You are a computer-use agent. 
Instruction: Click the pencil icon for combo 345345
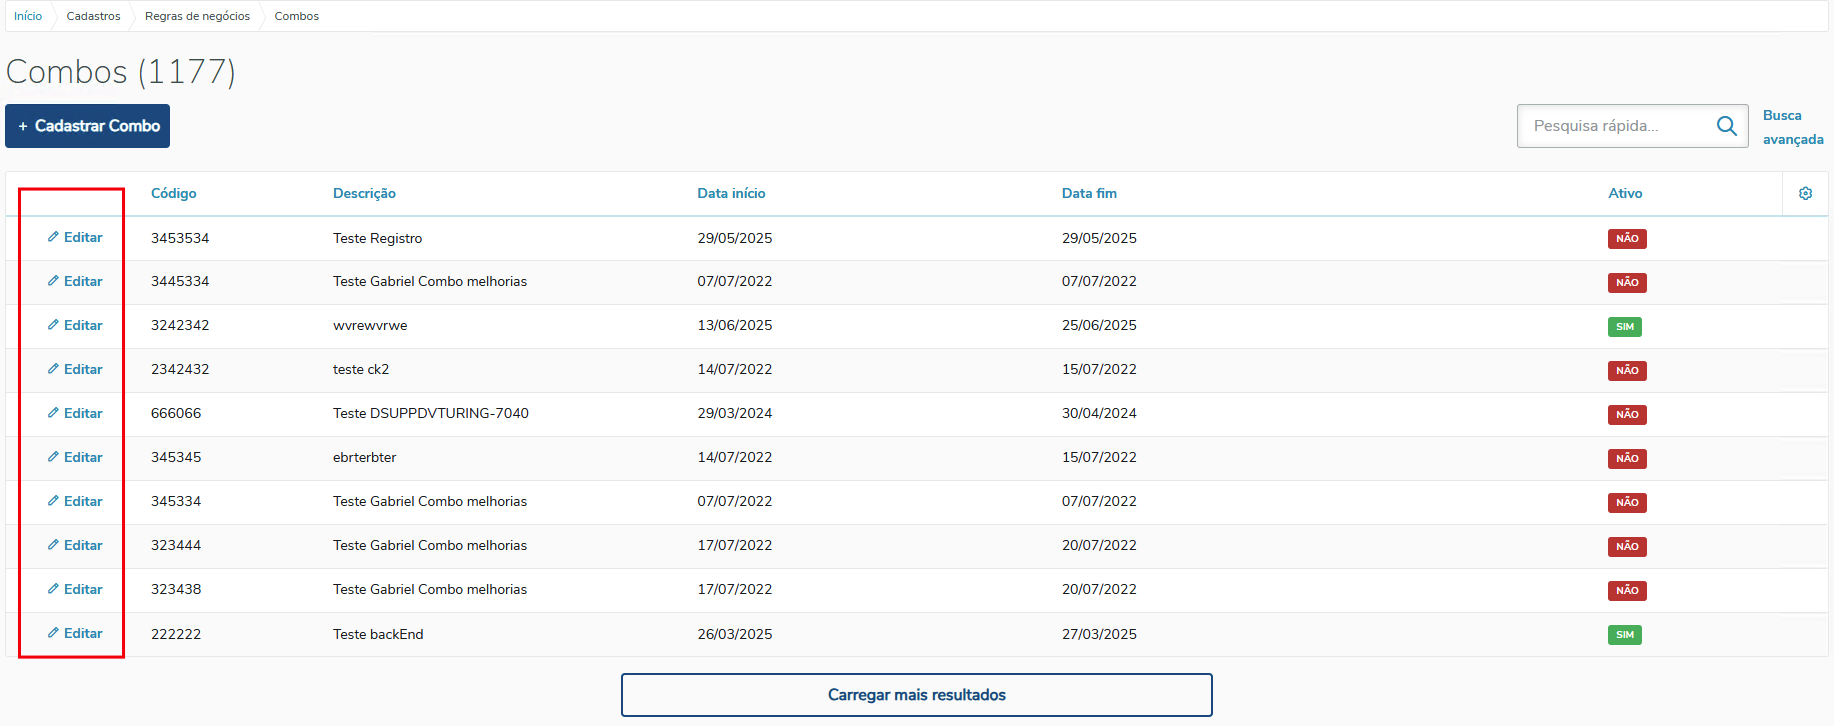click(53, 457)
